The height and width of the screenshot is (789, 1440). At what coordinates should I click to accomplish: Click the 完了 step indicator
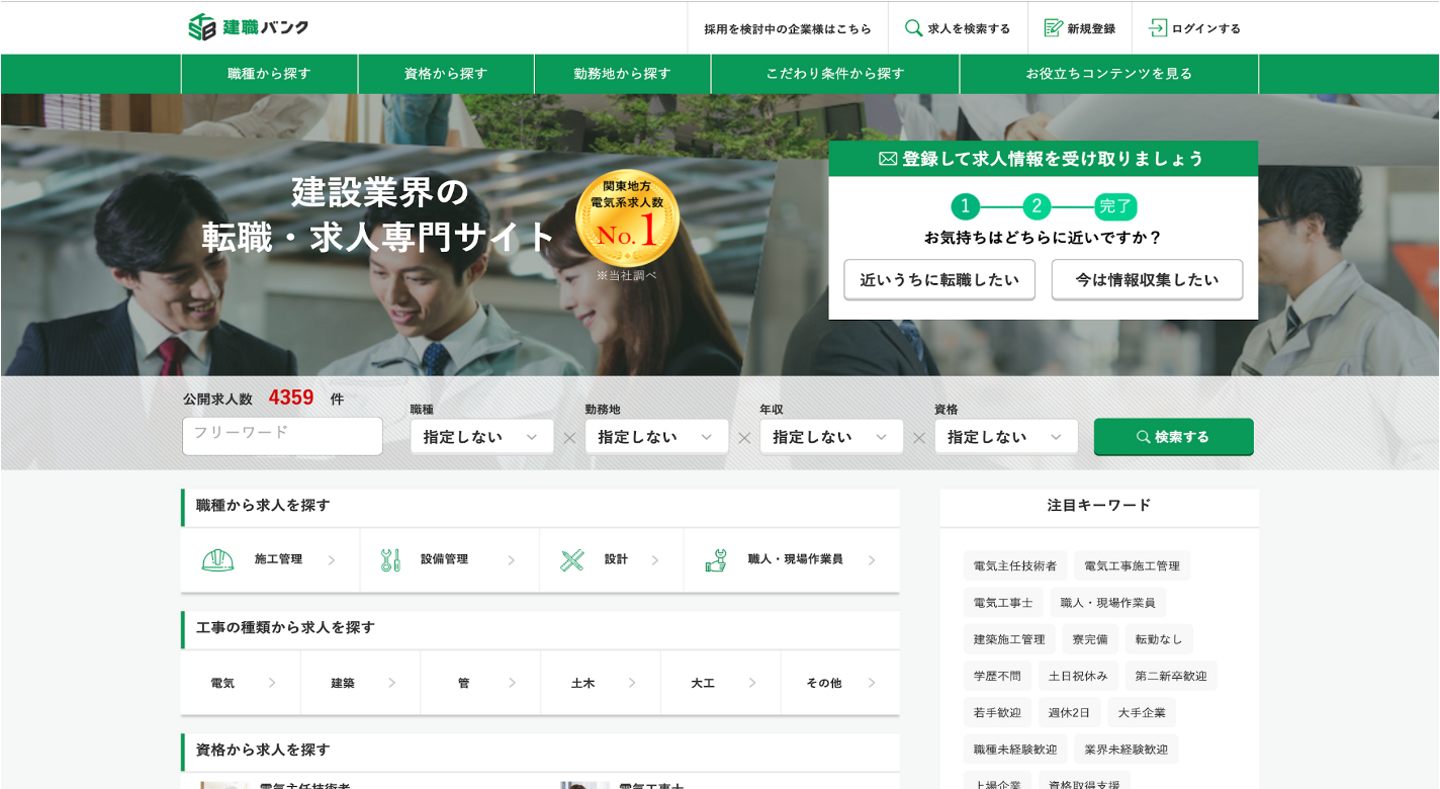click(x=1115, y=207)
